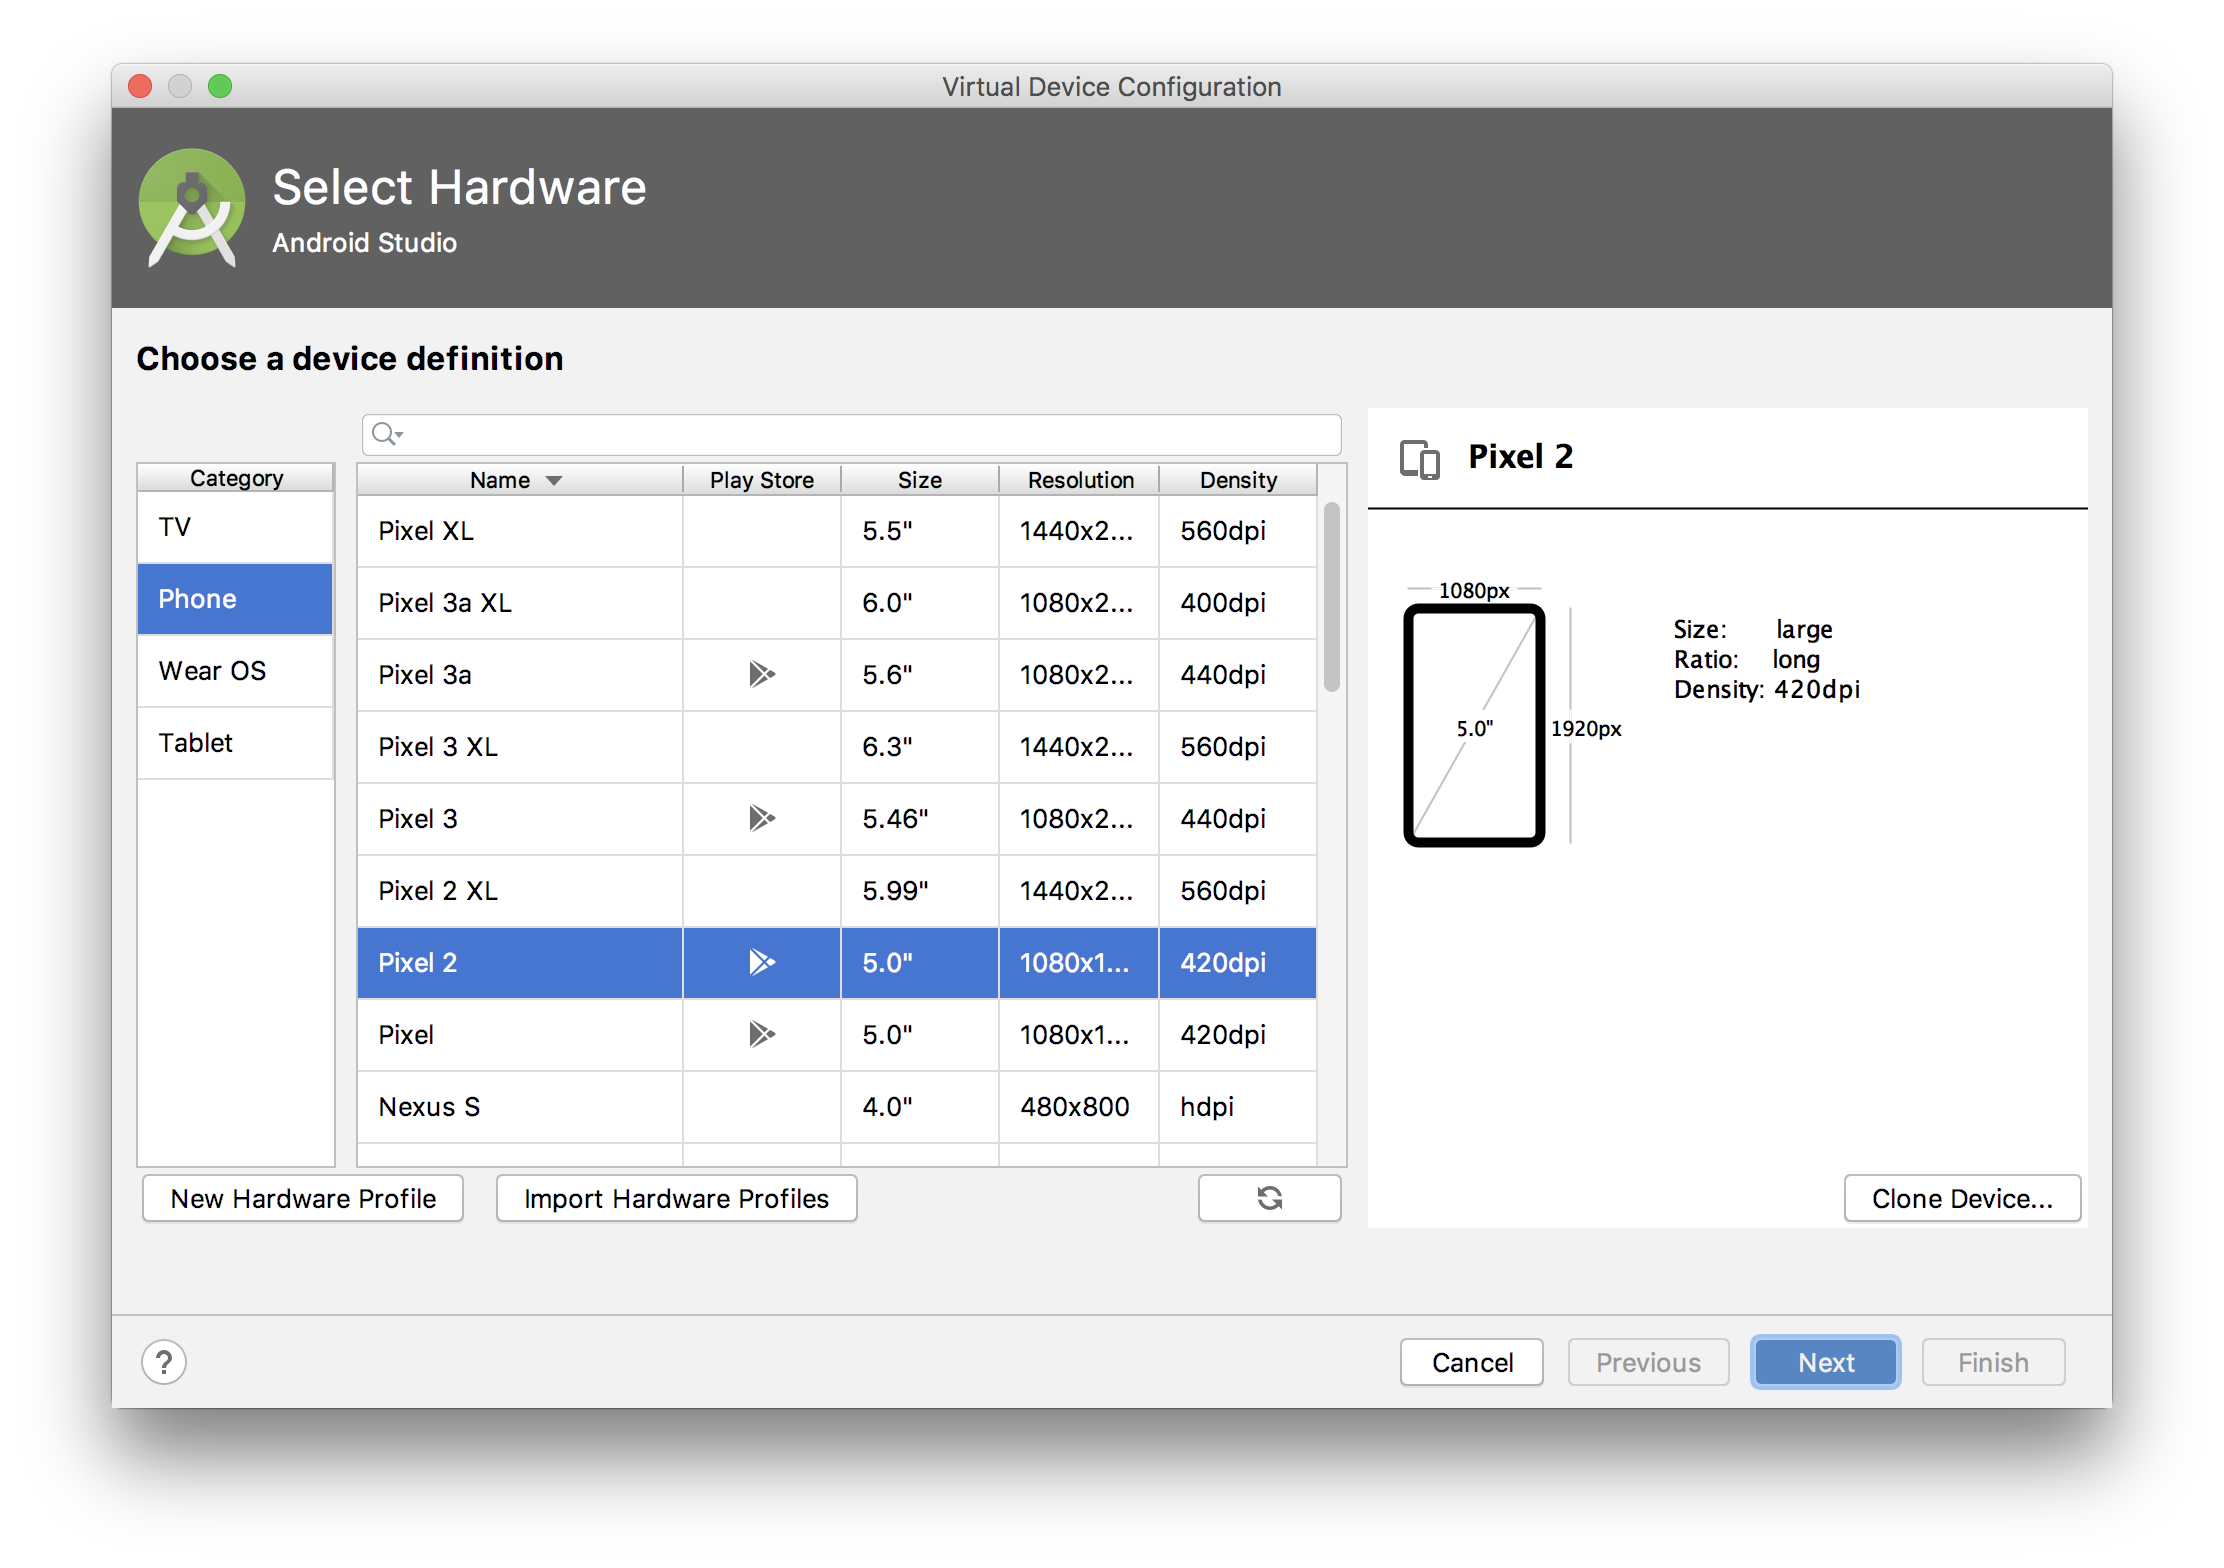Click the device list vertical scrollbar
The image size is (2224, 1568).
[1331, 597]
